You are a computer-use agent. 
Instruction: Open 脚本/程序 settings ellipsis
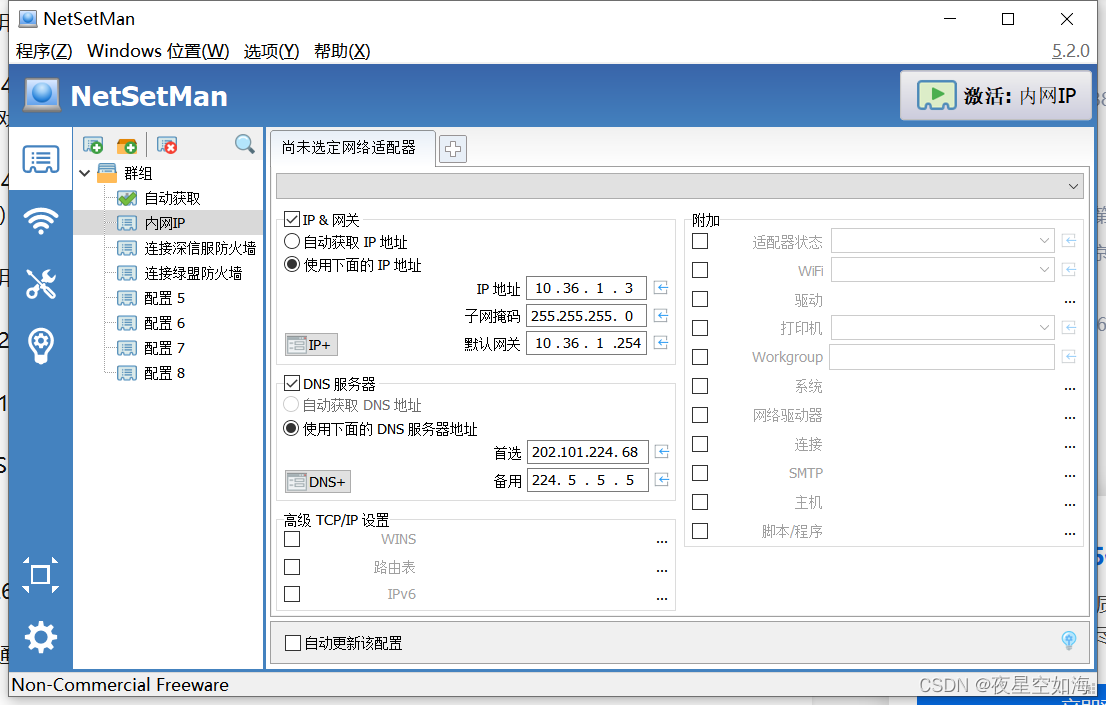[x=1070, y=534]
